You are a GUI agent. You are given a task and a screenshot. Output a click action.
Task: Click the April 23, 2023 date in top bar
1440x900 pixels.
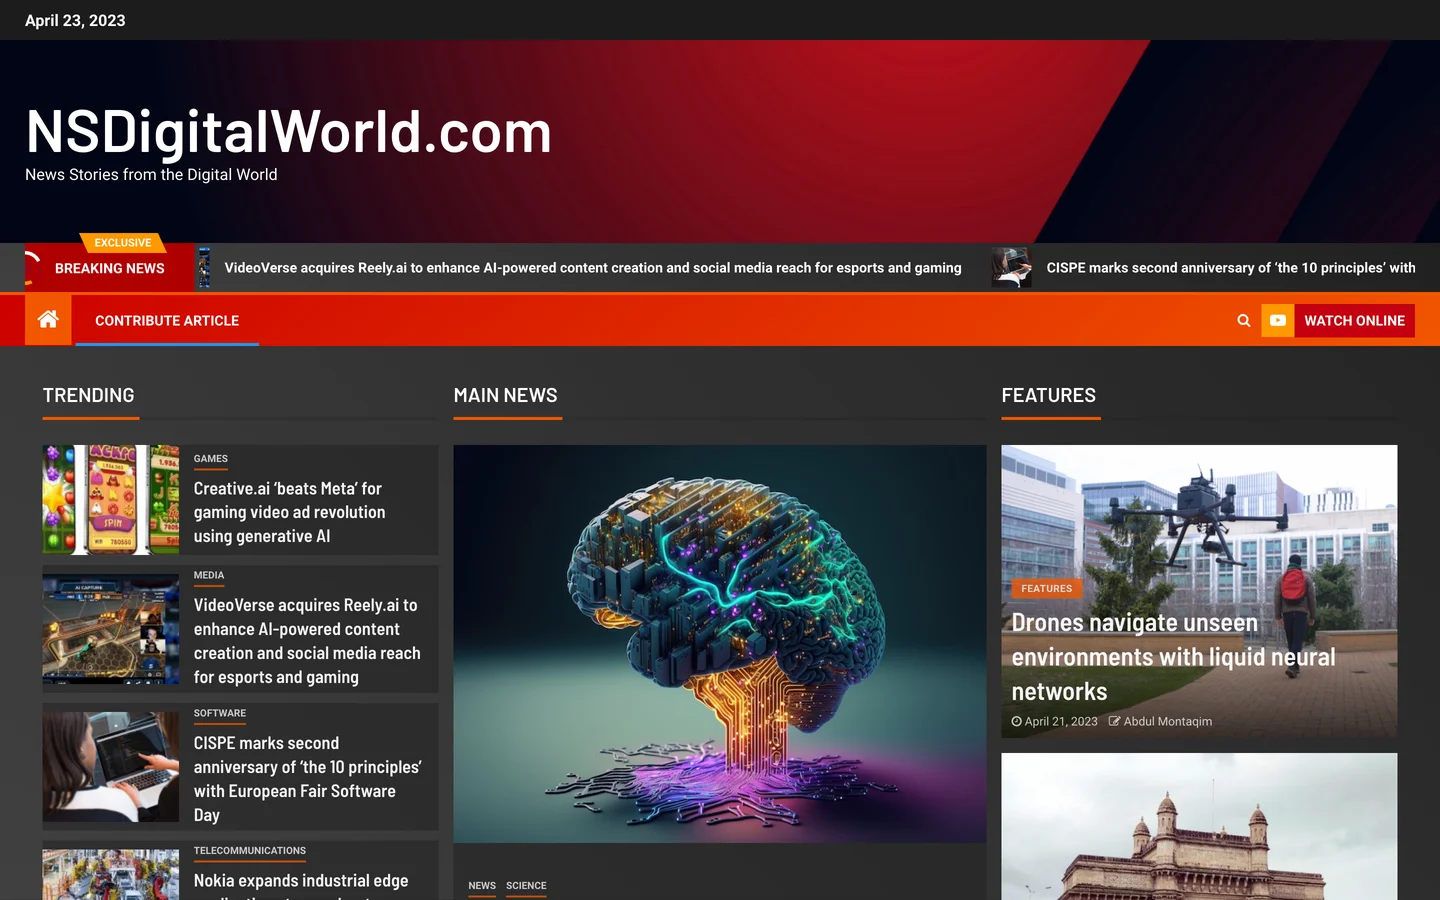point(75,20)
